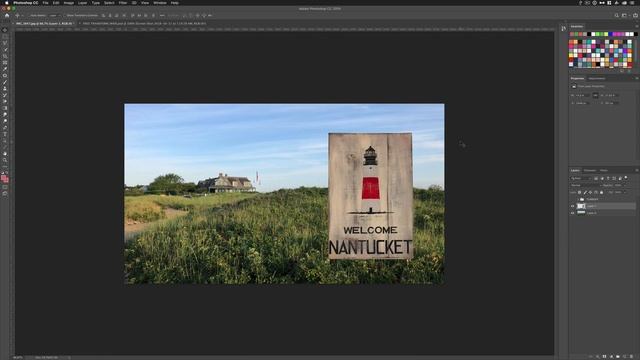640x360 pixels.
Task: Select the Lasso tool
Action: tap(5, 43)
